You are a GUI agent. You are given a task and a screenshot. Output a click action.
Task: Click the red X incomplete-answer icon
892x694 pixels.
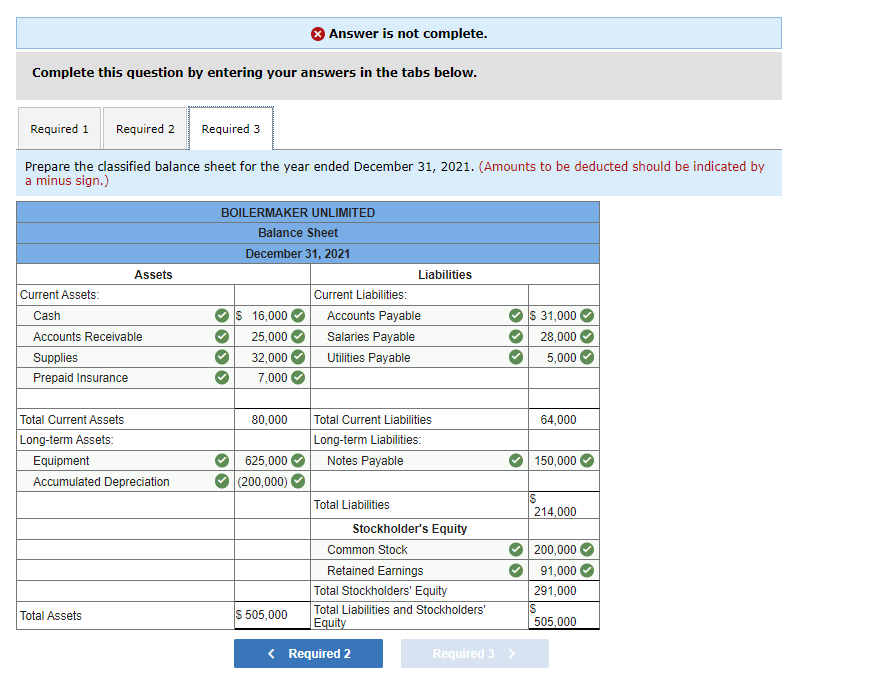pos(318,34)
